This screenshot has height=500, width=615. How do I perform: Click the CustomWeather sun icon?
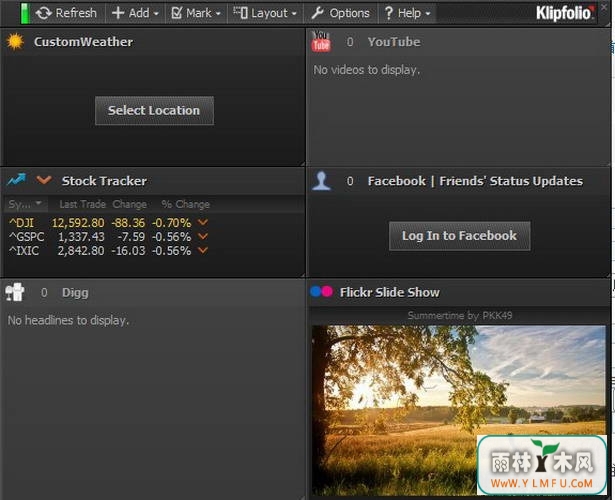pyautogui.click(x=15, y=42)
